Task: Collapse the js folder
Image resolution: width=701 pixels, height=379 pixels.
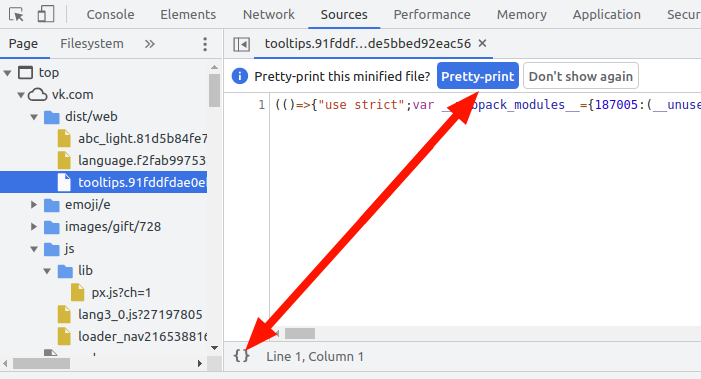Action: pyautogui.click(x=34, y=248)
